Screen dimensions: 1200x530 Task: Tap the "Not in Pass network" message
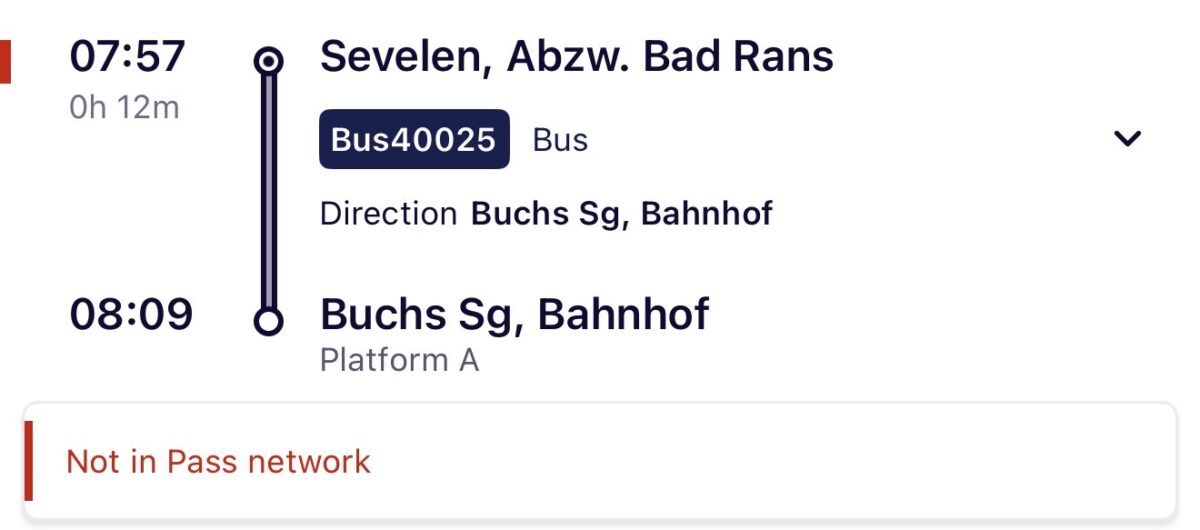(x=218, y=462)
